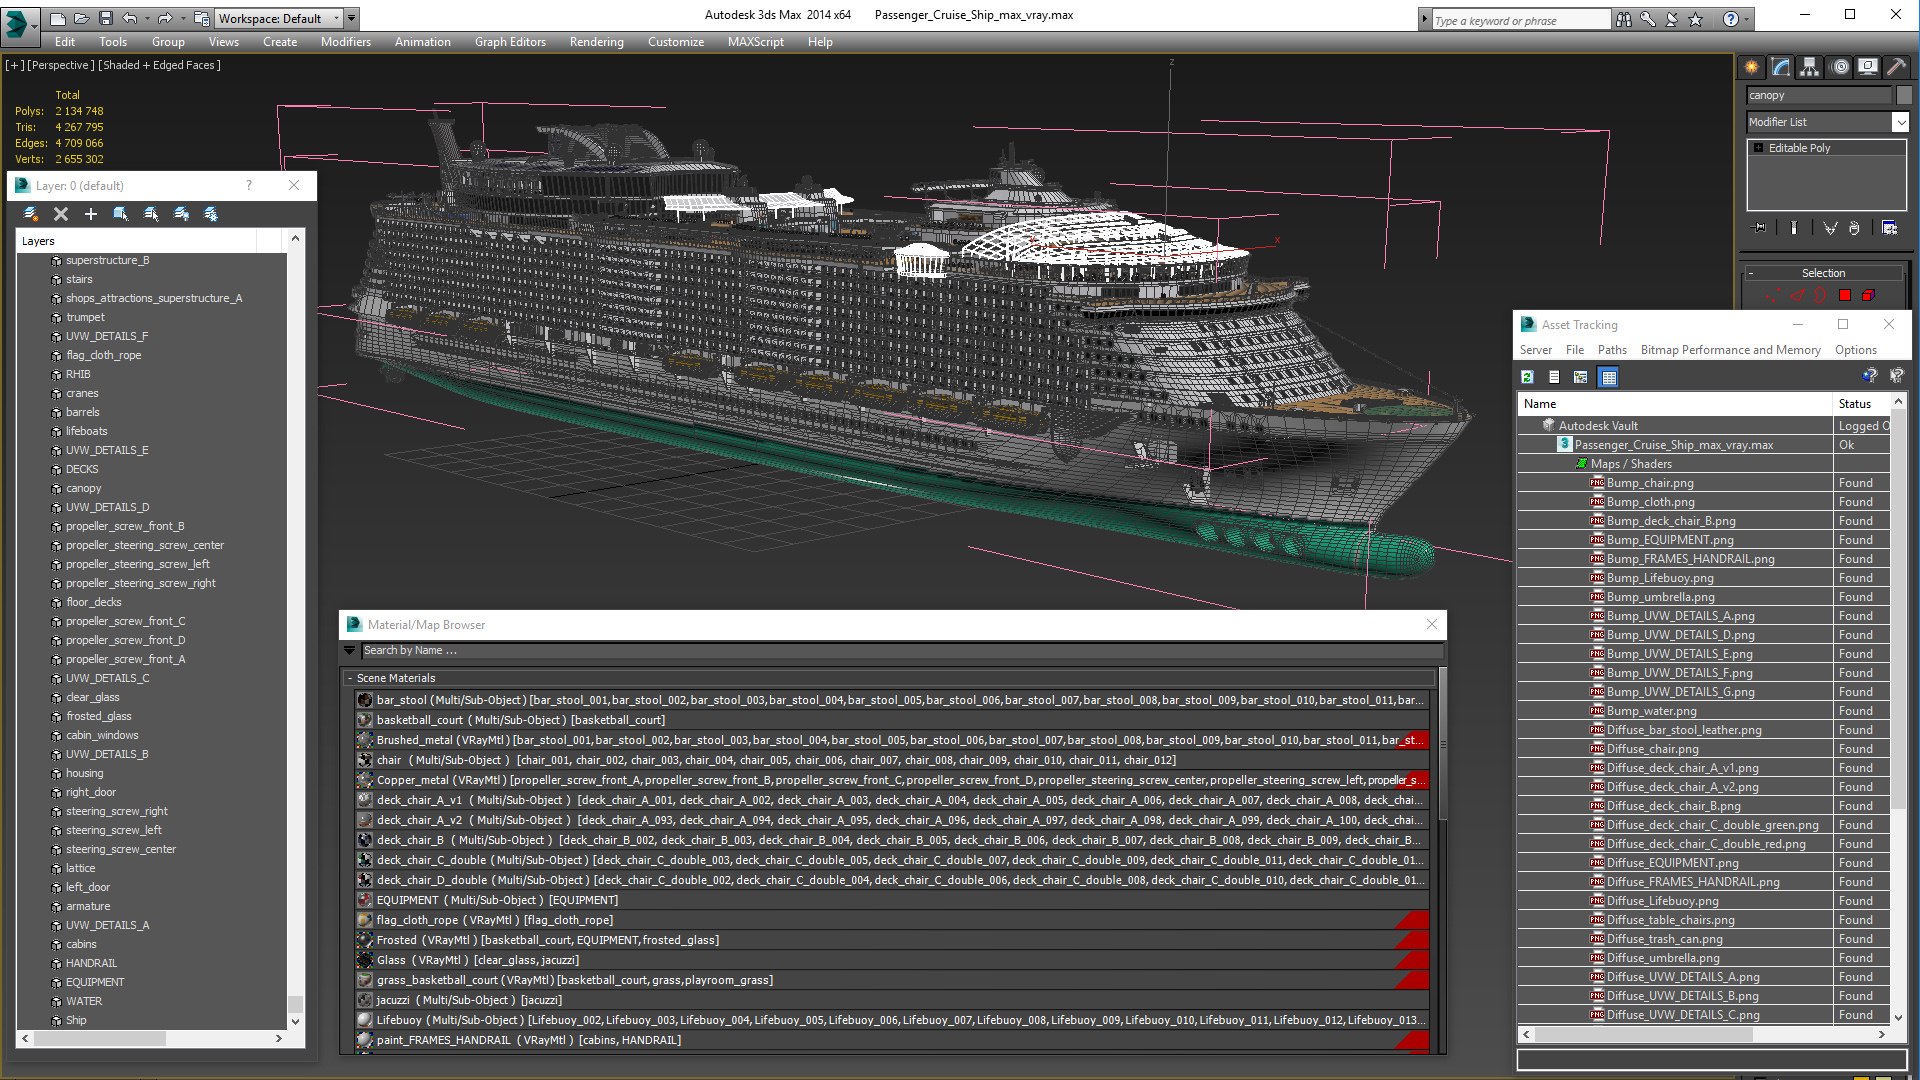The height and width of the screenshot is (1080, 1920).
Task: Toggle Element sub-object selection
Action: [1869, 295]
